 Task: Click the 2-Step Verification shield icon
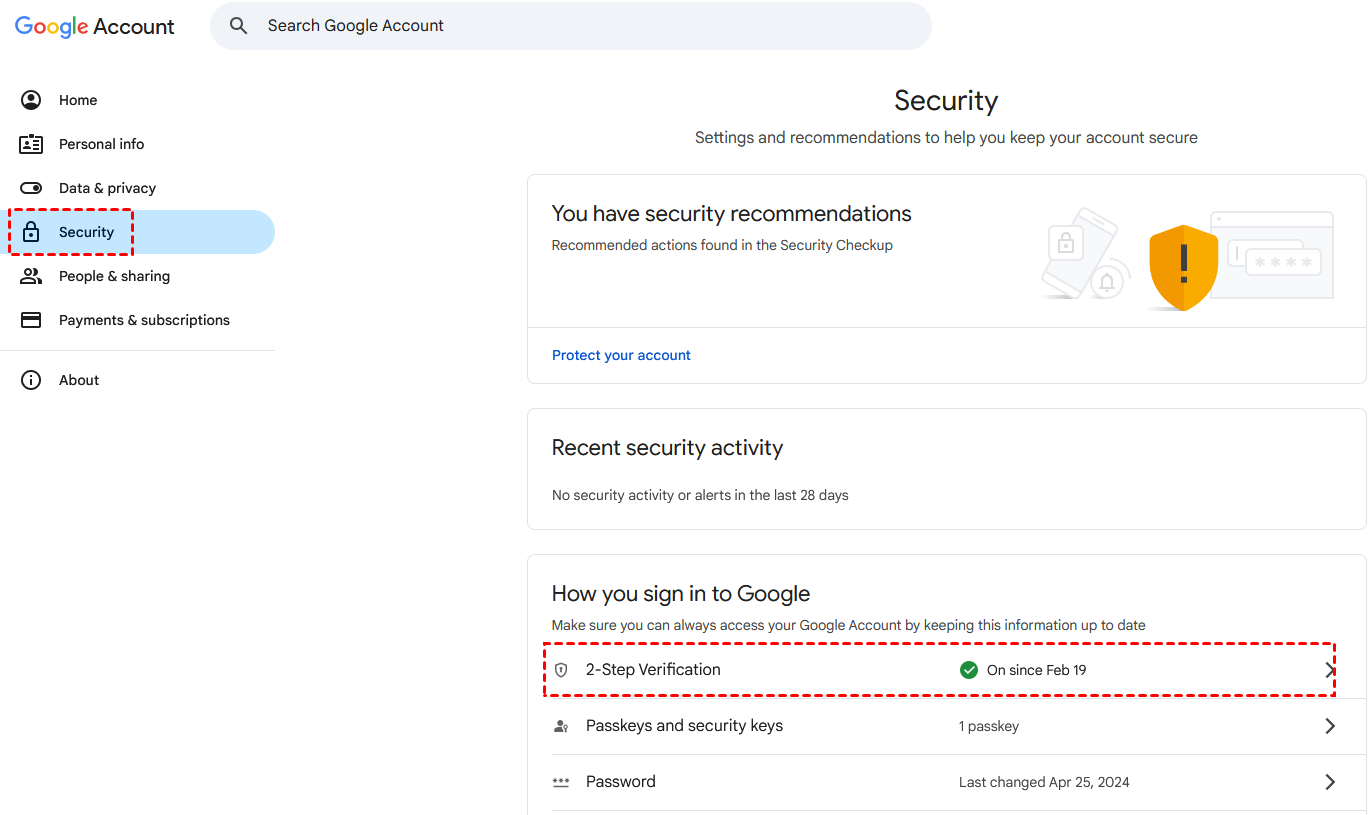click(561, 670)
